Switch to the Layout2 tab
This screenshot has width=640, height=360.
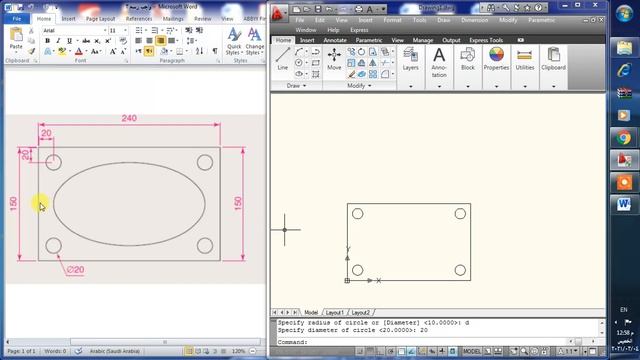point(360,313)
